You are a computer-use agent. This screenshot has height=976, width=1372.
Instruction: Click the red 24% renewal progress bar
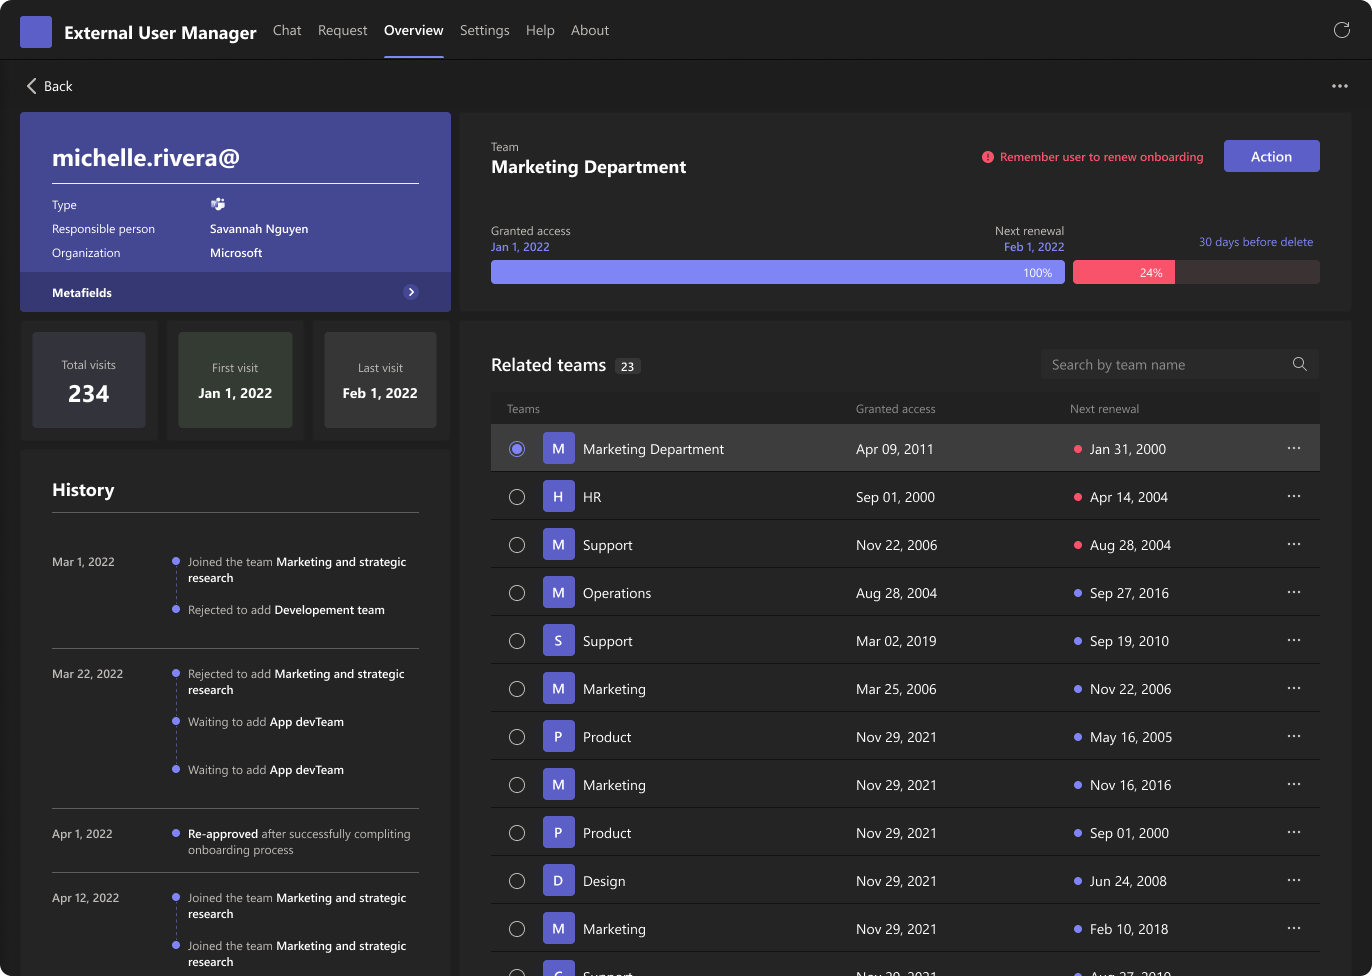(x=1123, y=272)
